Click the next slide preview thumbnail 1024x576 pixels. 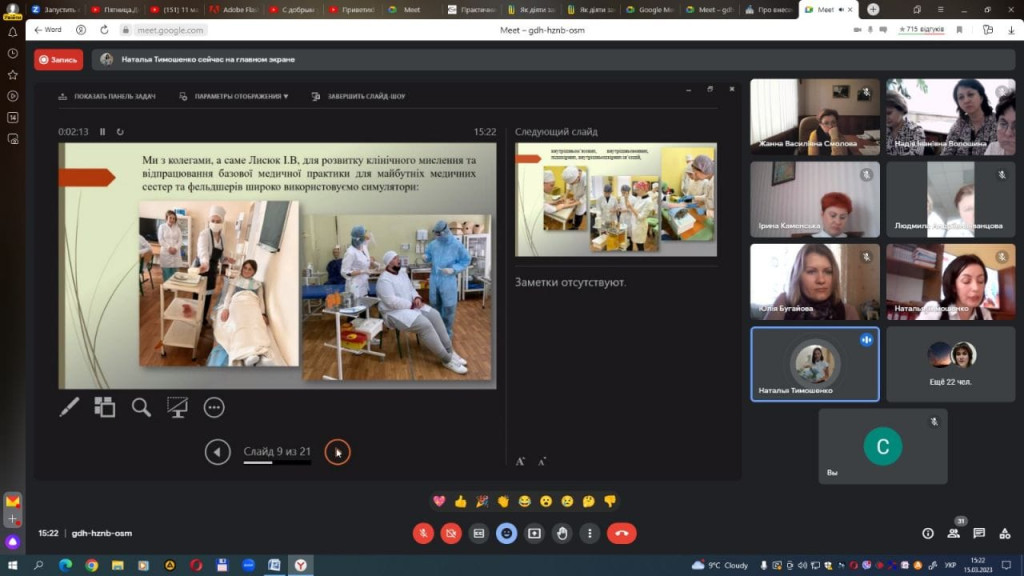click(616, 199)
